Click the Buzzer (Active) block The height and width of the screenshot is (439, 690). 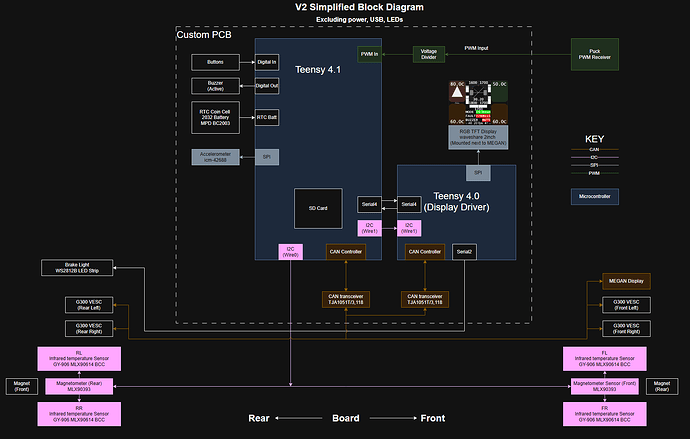[217, 86]
